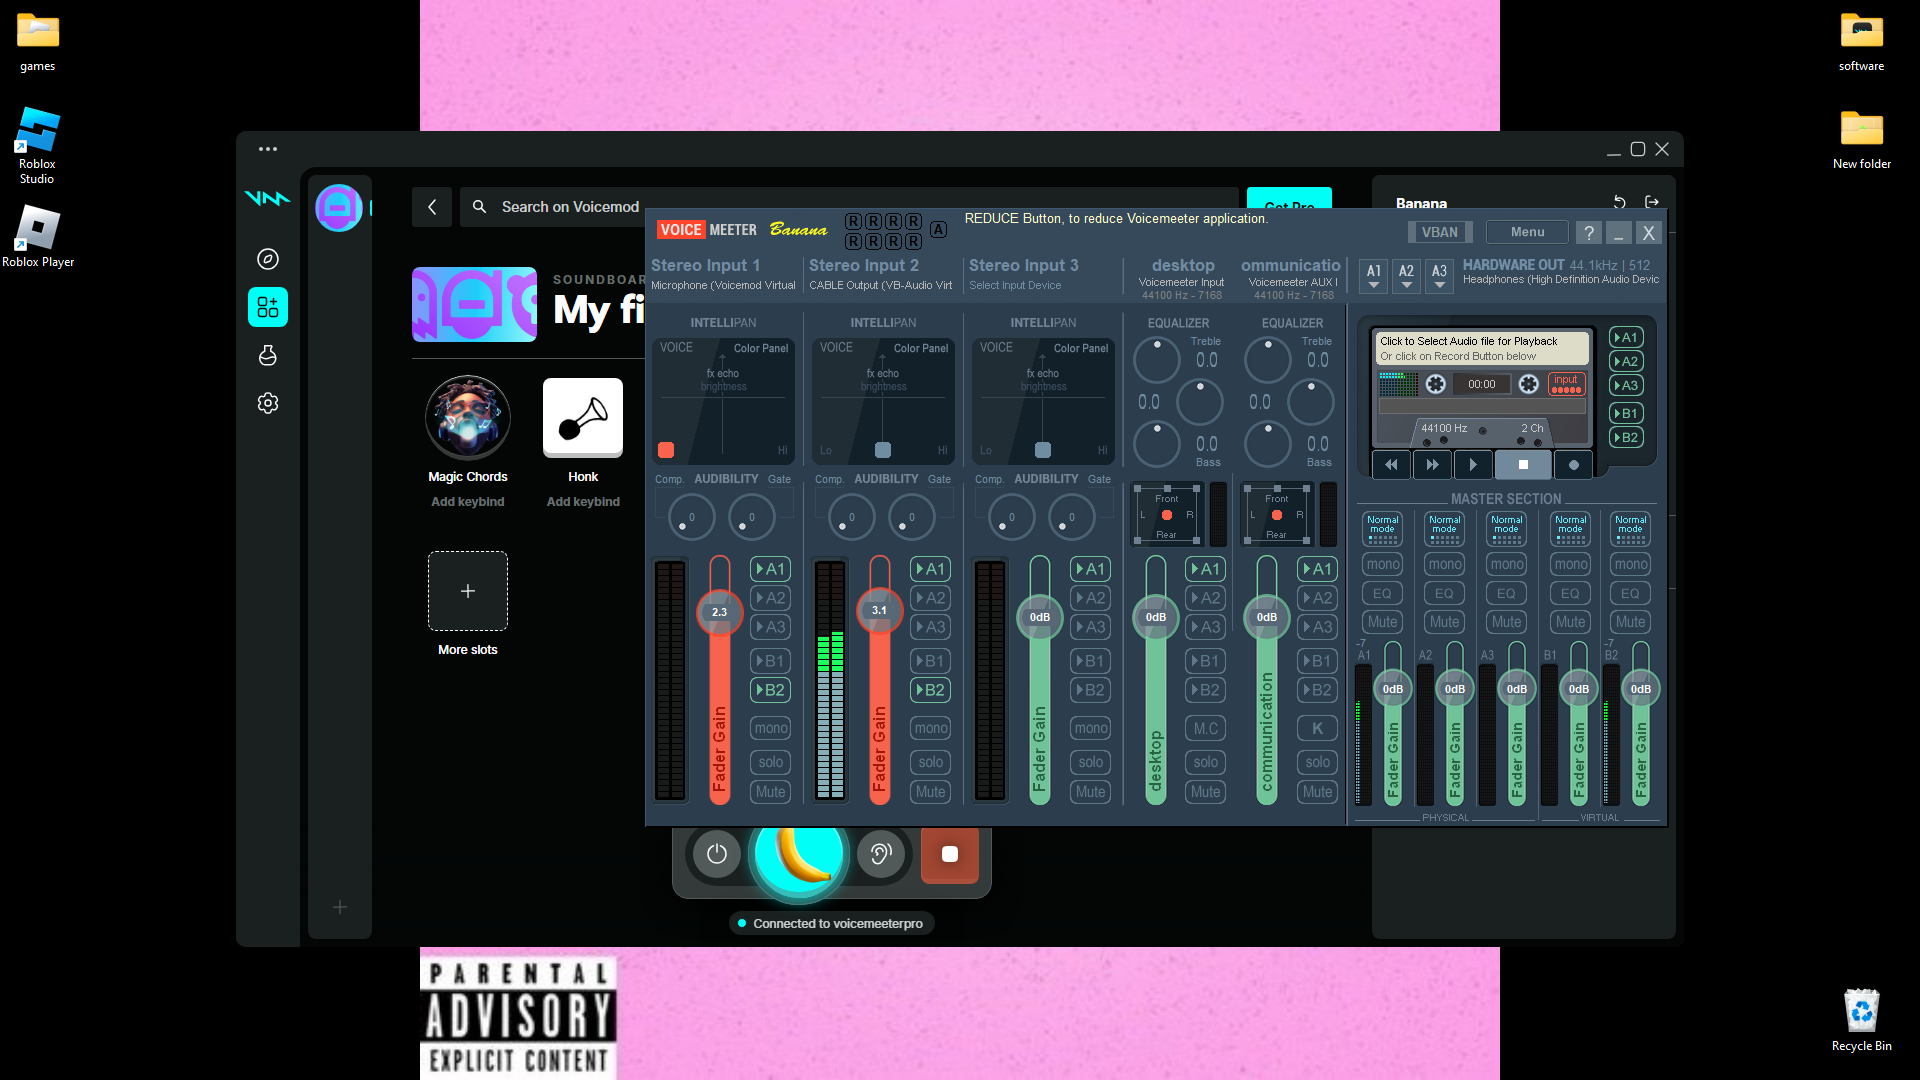Play the Honk sound thumbnail

tap(583, 418)
